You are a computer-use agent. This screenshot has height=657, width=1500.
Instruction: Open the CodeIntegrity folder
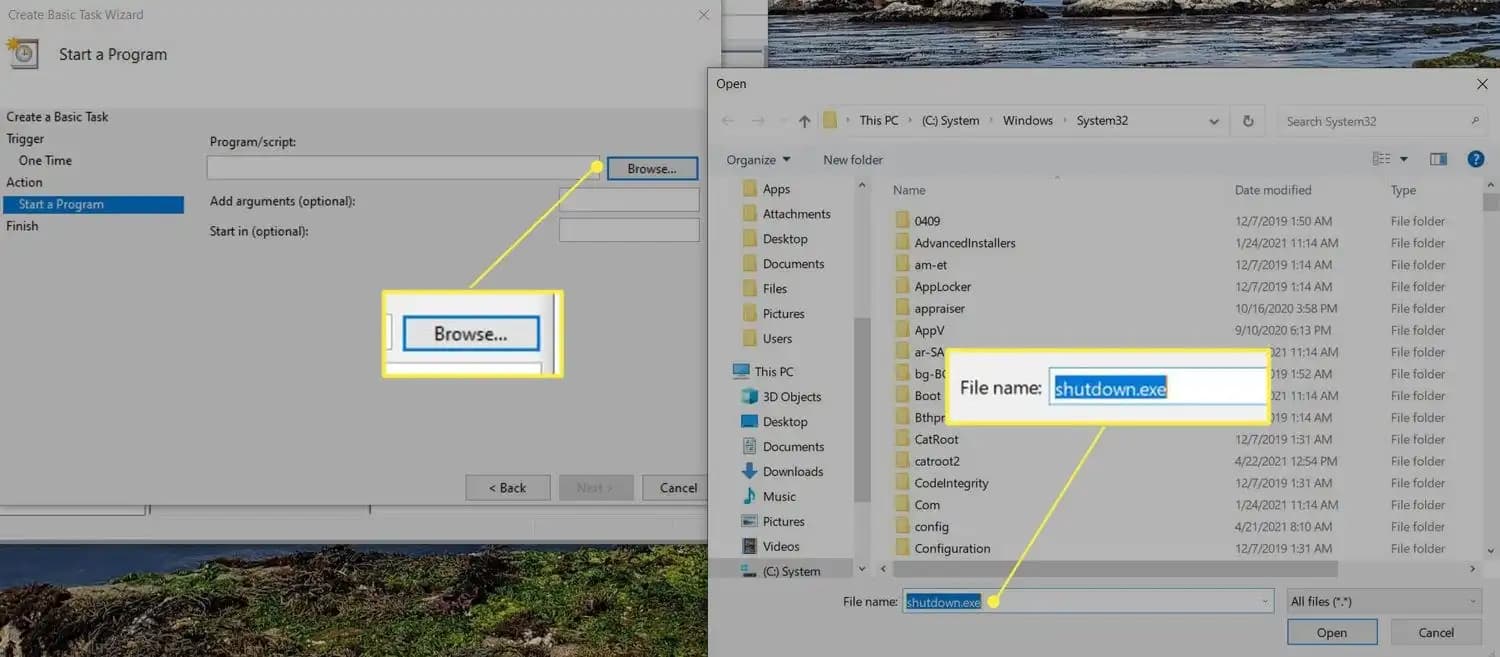tap(951, 483)
